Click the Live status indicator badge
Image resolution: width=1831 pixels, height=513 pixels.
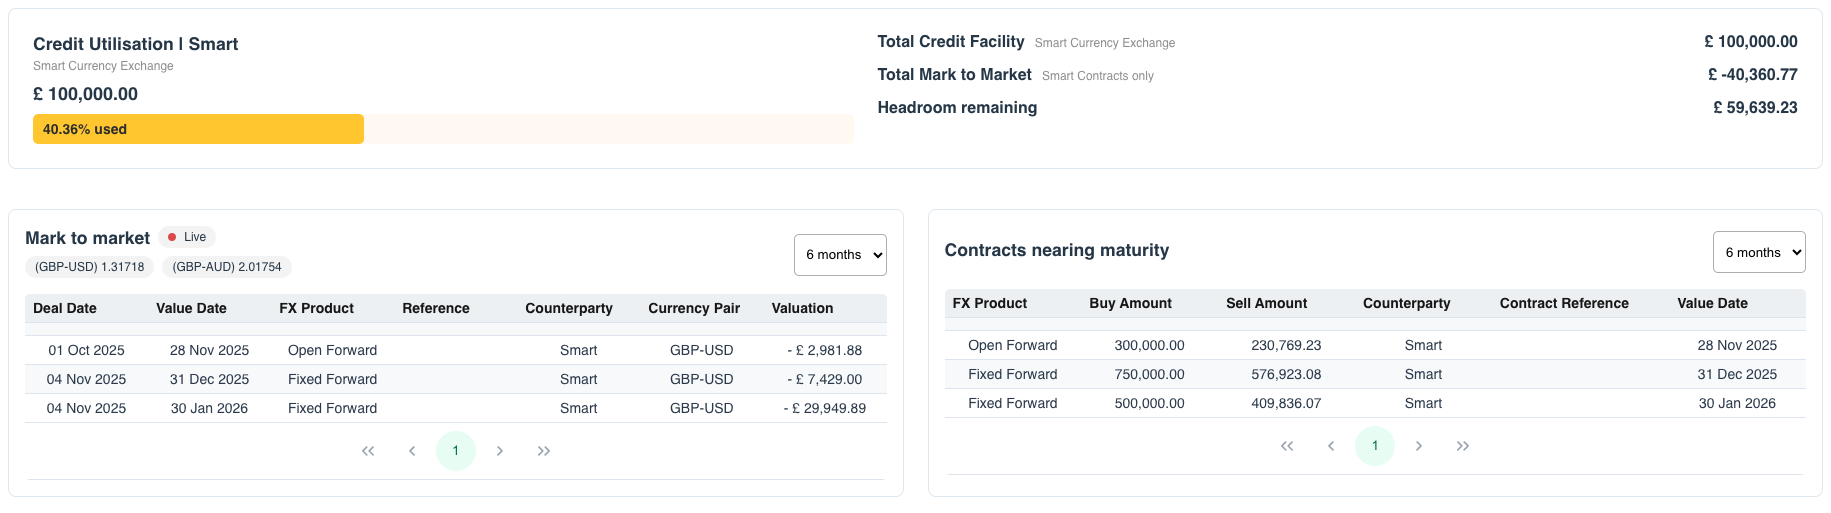tap(187, 237)
